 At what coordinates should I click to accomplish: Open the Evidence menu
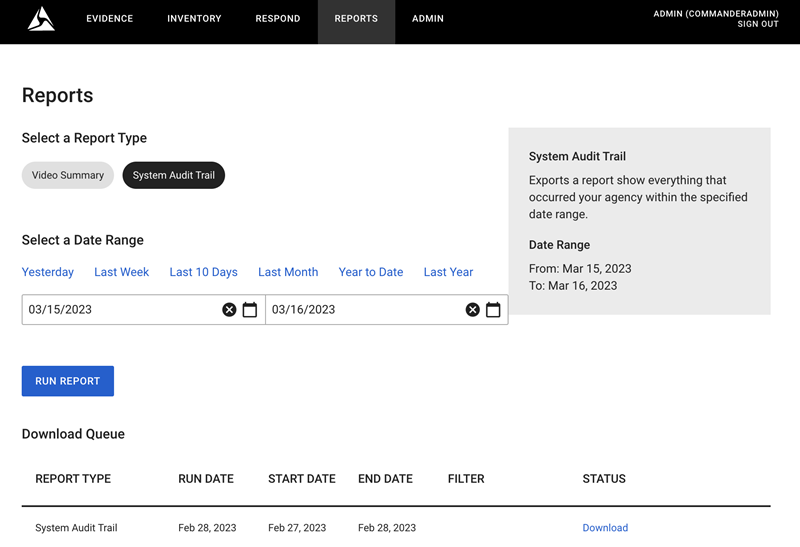point(110,19)
